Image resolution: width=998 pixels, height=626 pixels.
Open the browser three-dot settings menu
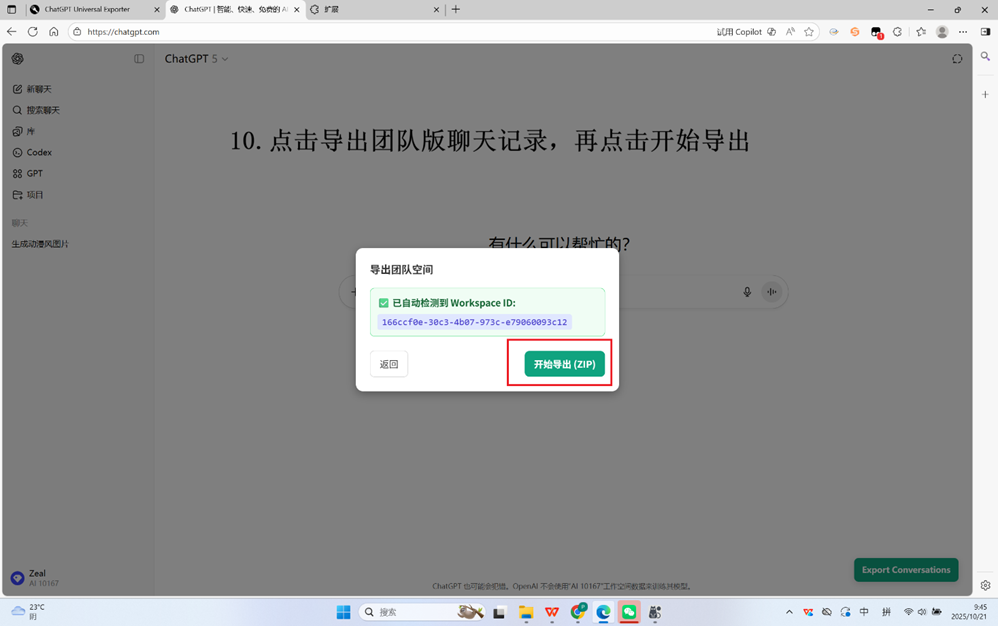[x=962, y=31]
